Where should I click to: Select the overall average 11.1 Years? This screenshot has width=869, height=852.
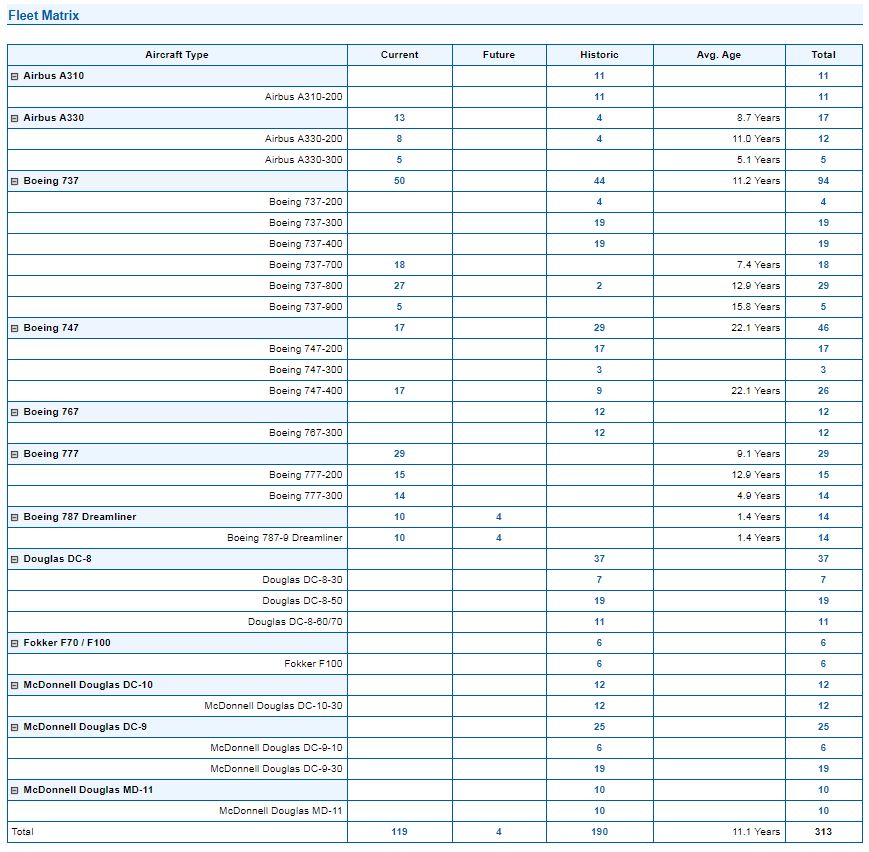pos(756,831)
